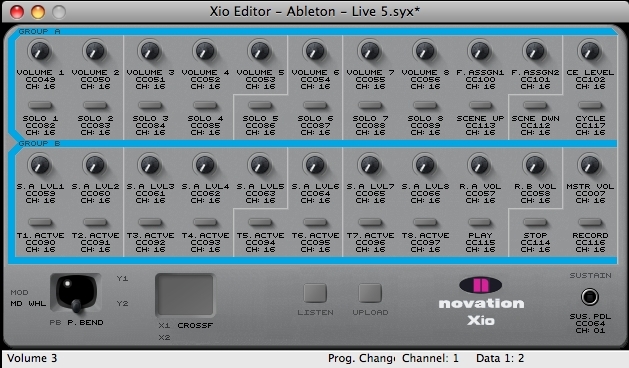Click the SCENE UP button
This screenshot has width=629, height=368.
(x=480, y=106)
